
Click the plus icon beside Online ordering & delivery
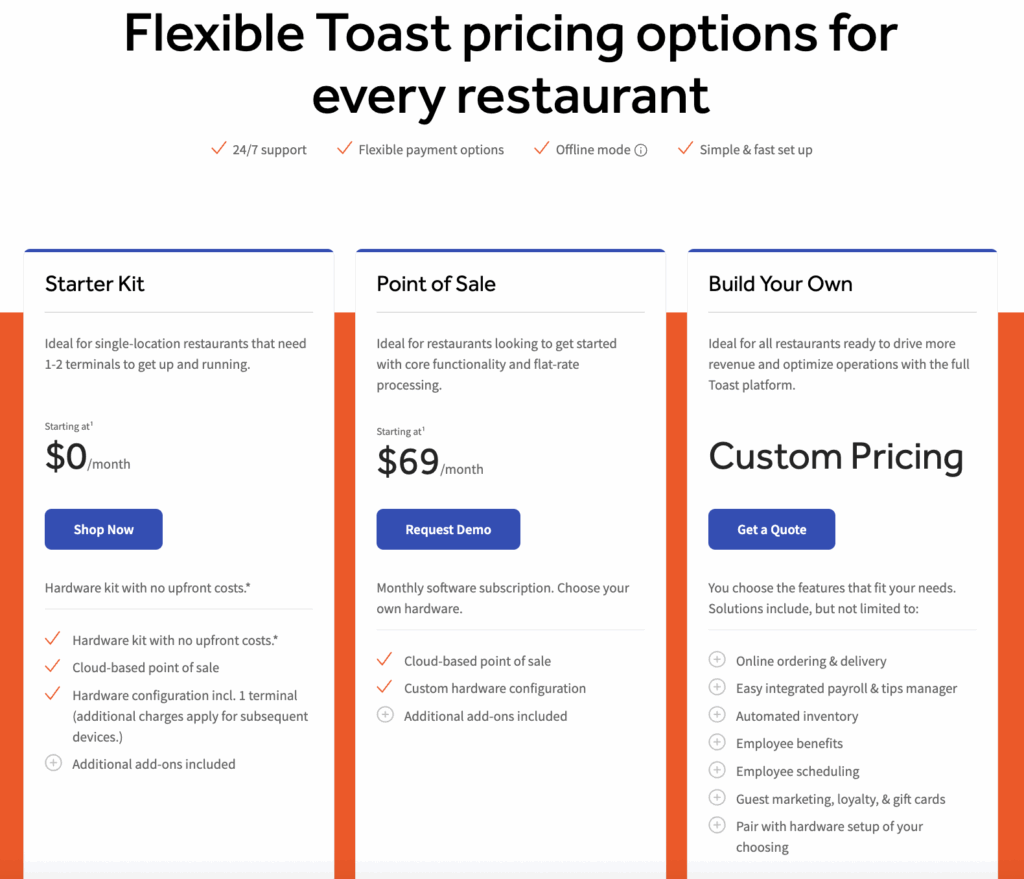click(717, 660)
